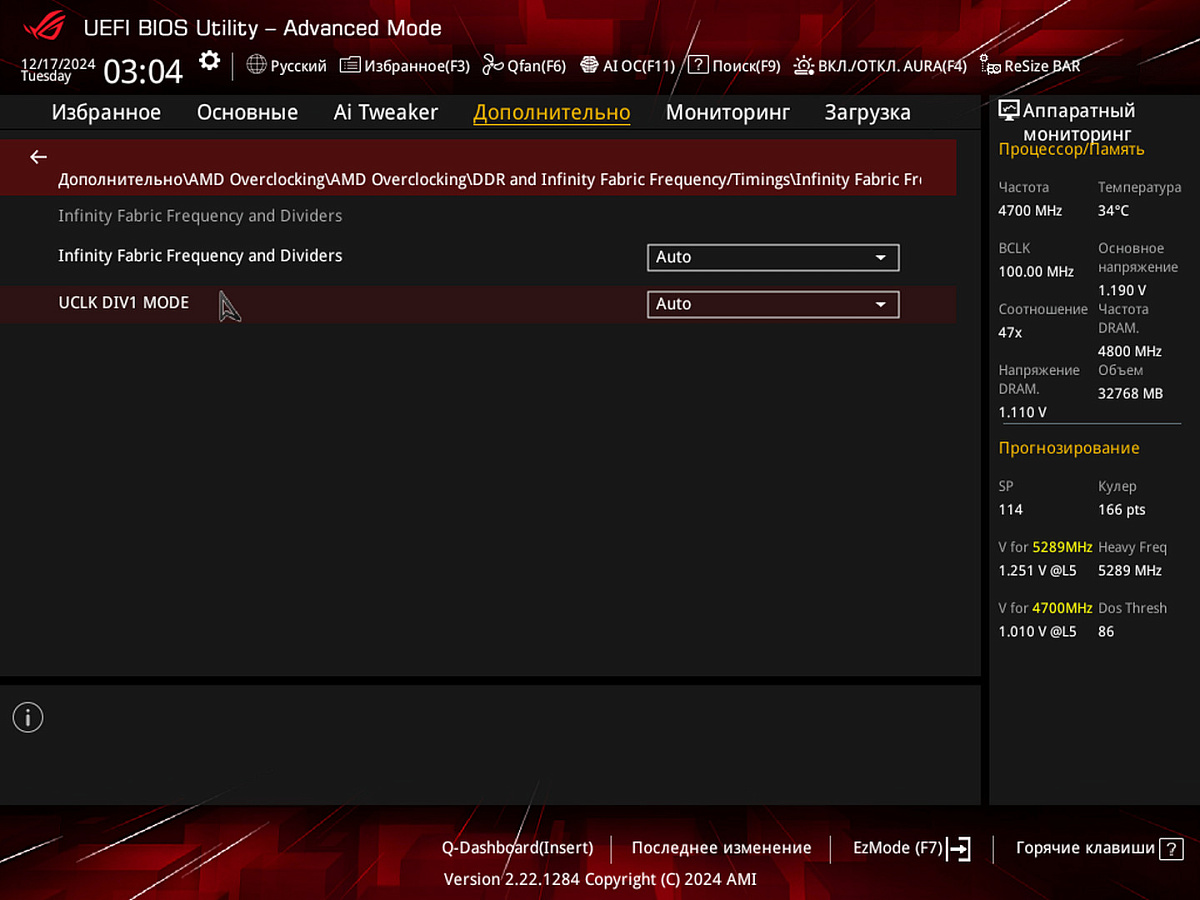Open the Infinity Fabric Frequency and Dividers dropdown
This screenshot has width=1200, height=900.
(x=773, y=257)
